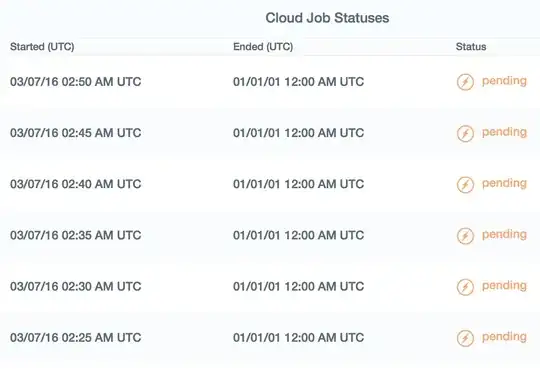The image size is (540, 369).
Task: Select start time 03/07/16 02:50 AM UTC
Action: point(75,82)
